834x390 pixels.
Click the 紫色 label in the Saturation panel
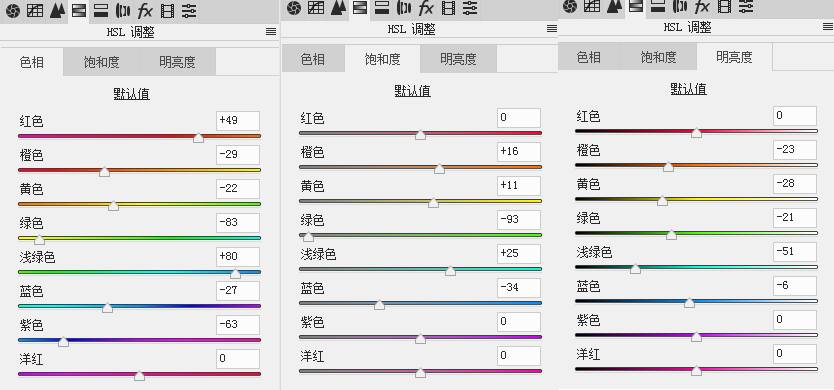312,322
